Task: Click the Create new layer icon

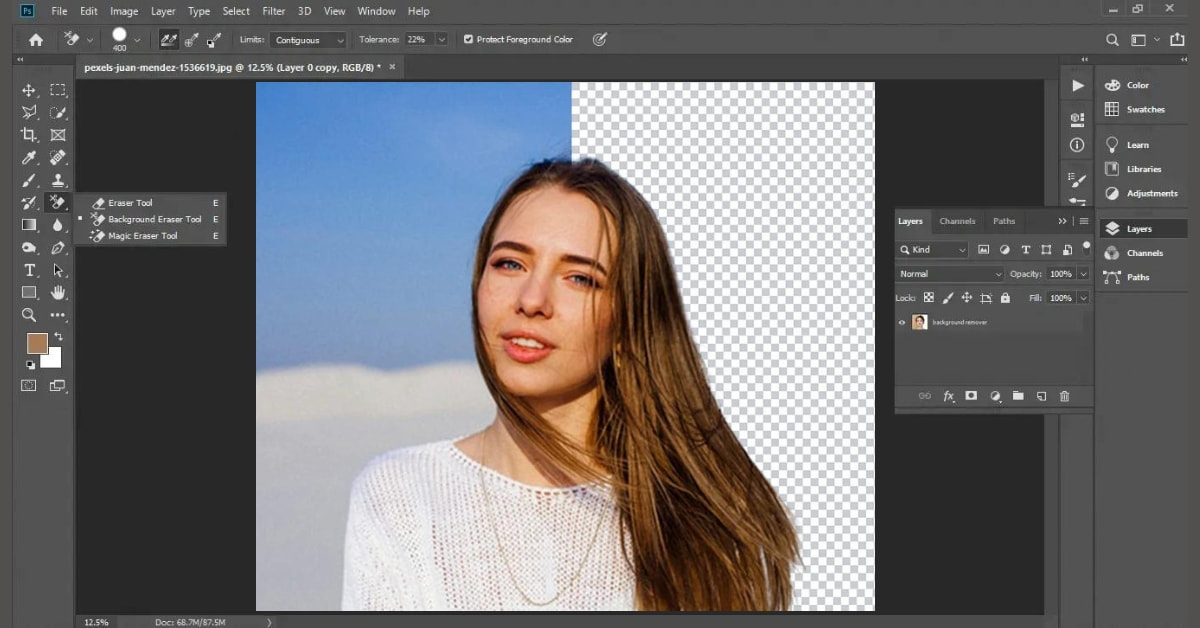Action: [x=1041, y=396]
